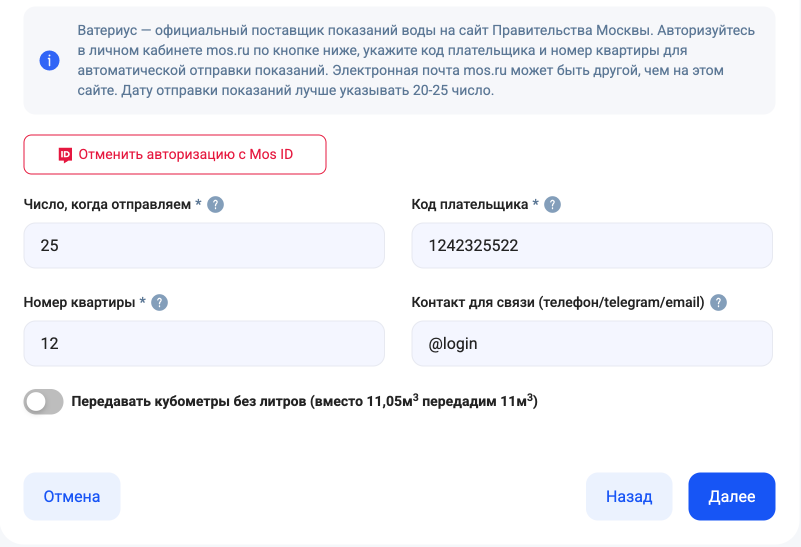This screenshot has width=801, height=547.
Task: Click the blue info icon in the notice
Action: pos(50,61)
